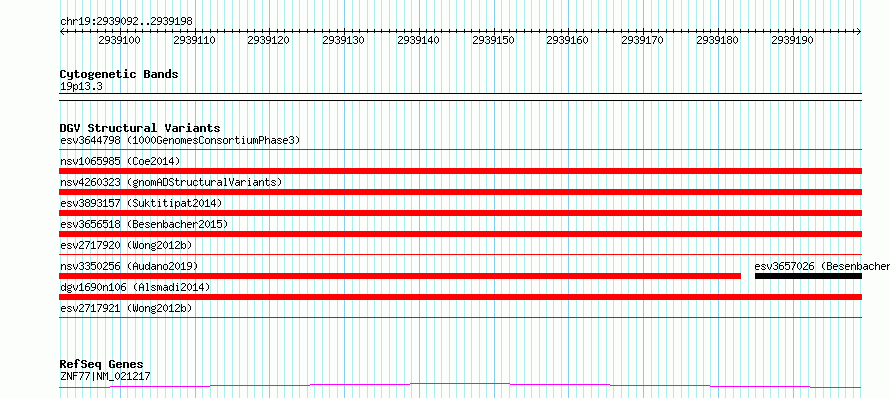Click the esv3644798 1000GenomesConsortiumPhase3 variant label
The width and height of the screenshot is (890, 398).
tap(180, 140)
